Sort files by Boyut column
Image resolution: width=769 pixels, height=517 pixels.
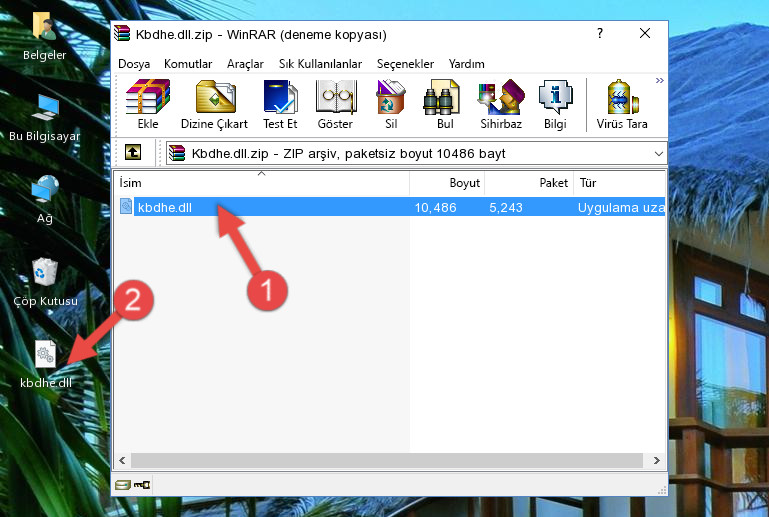(x=447, y=183)
